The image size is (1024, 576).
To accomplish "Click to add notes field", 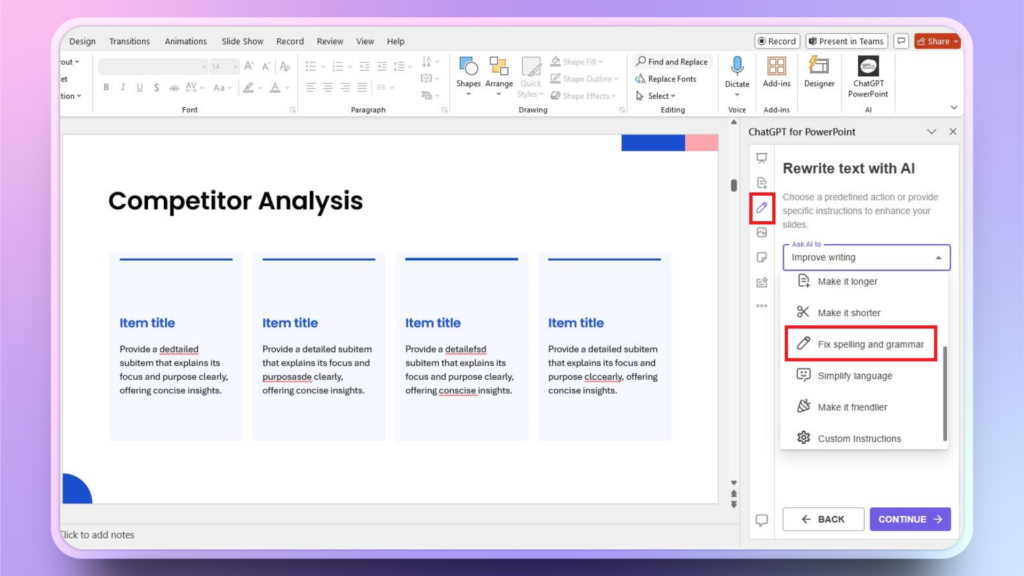I will pyautogui.click(x=97, y=535).
